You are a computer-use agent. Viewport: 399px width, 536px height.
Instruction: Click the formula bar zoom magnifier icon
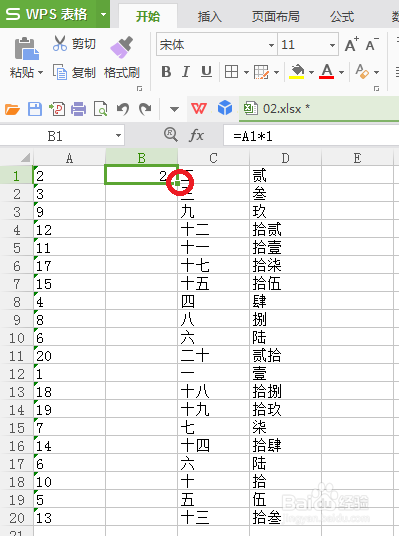point(170,135)
